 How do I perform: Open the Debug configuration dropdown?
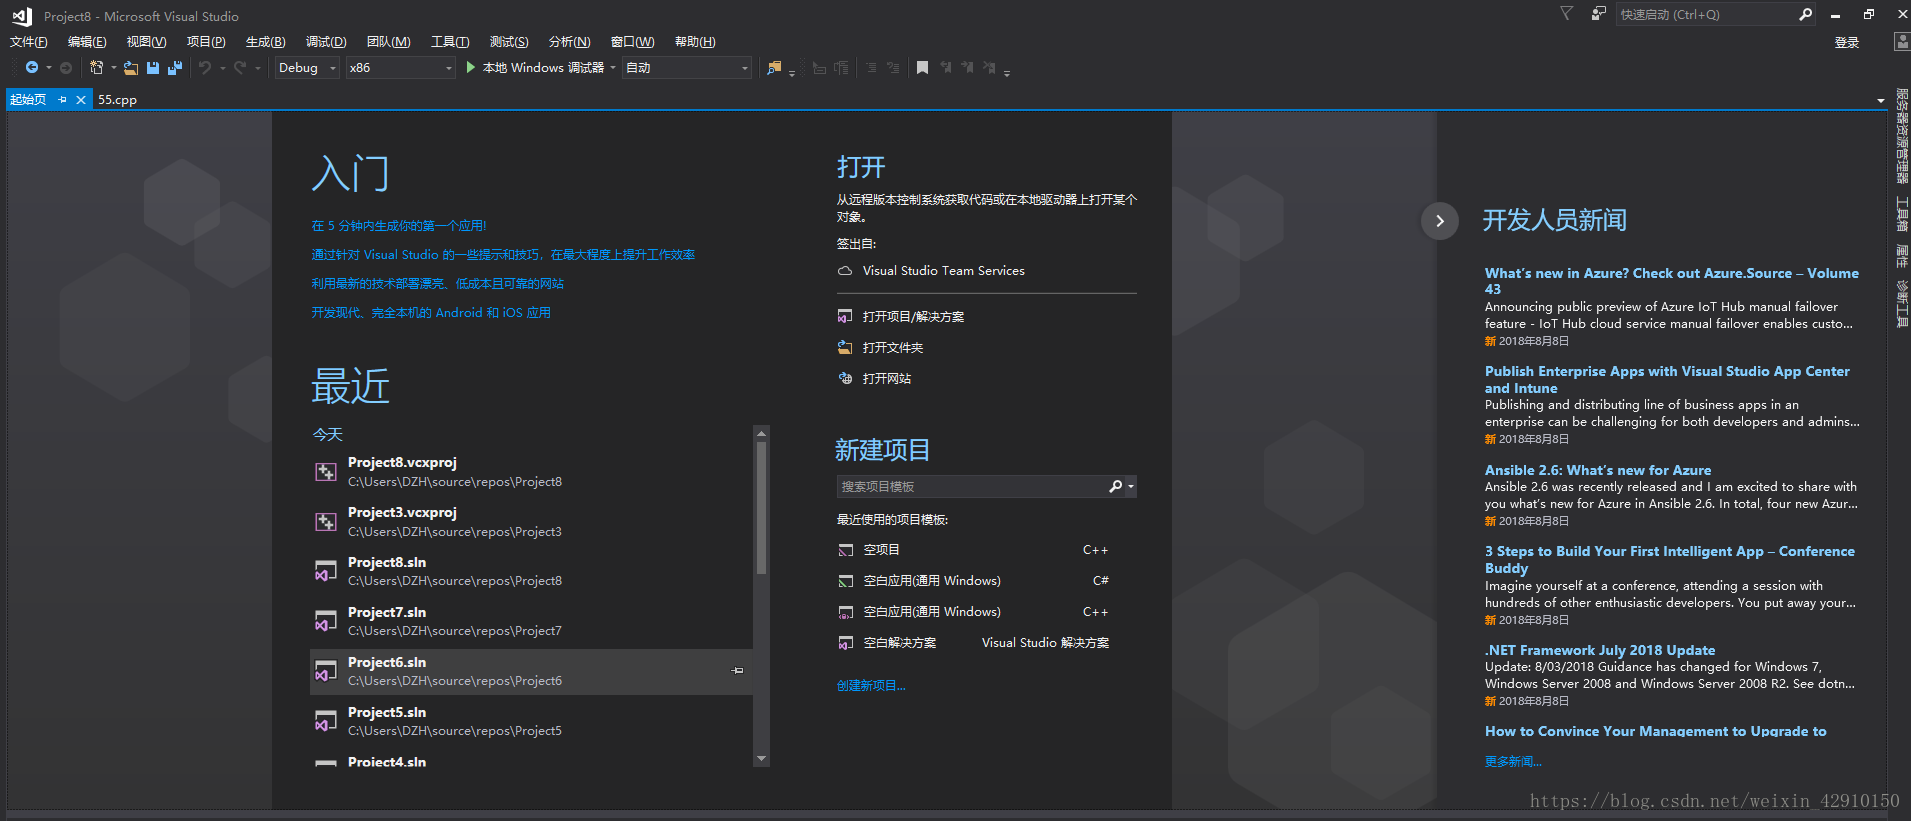pyautogui.click(x=307, y=68)
